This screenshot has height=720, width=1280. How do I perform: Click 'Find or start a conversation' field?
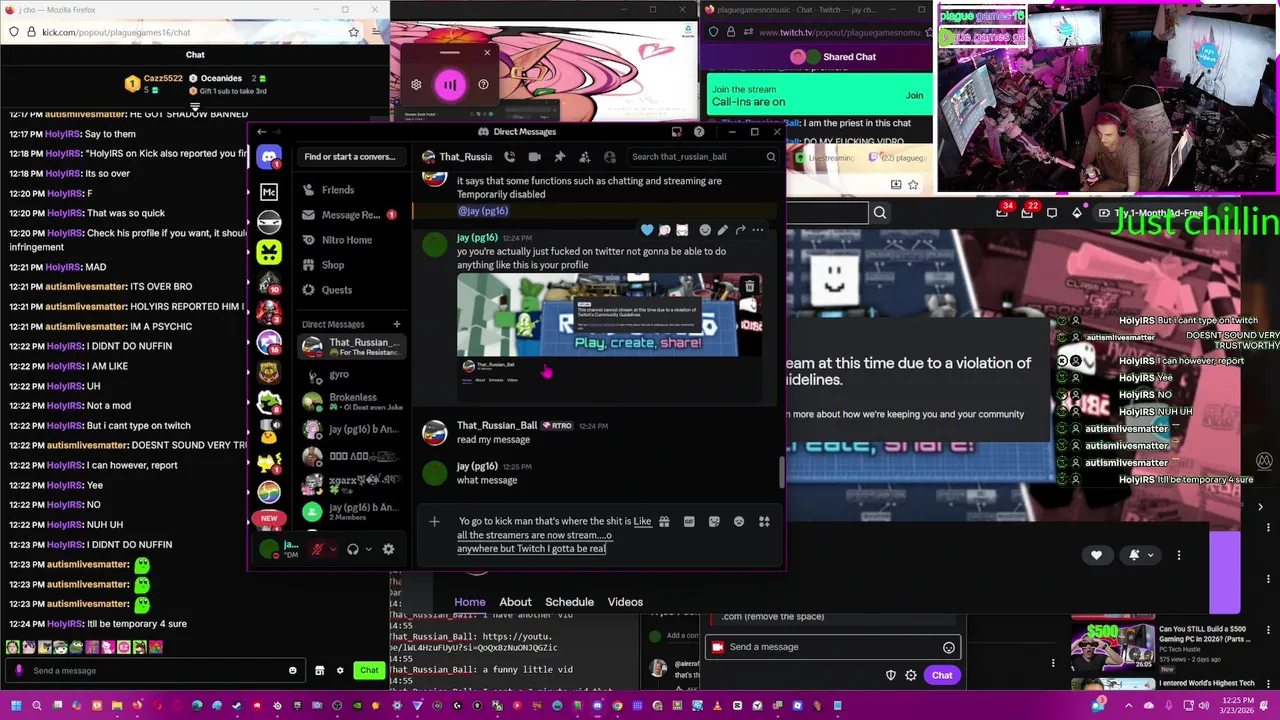click(350, 157)
